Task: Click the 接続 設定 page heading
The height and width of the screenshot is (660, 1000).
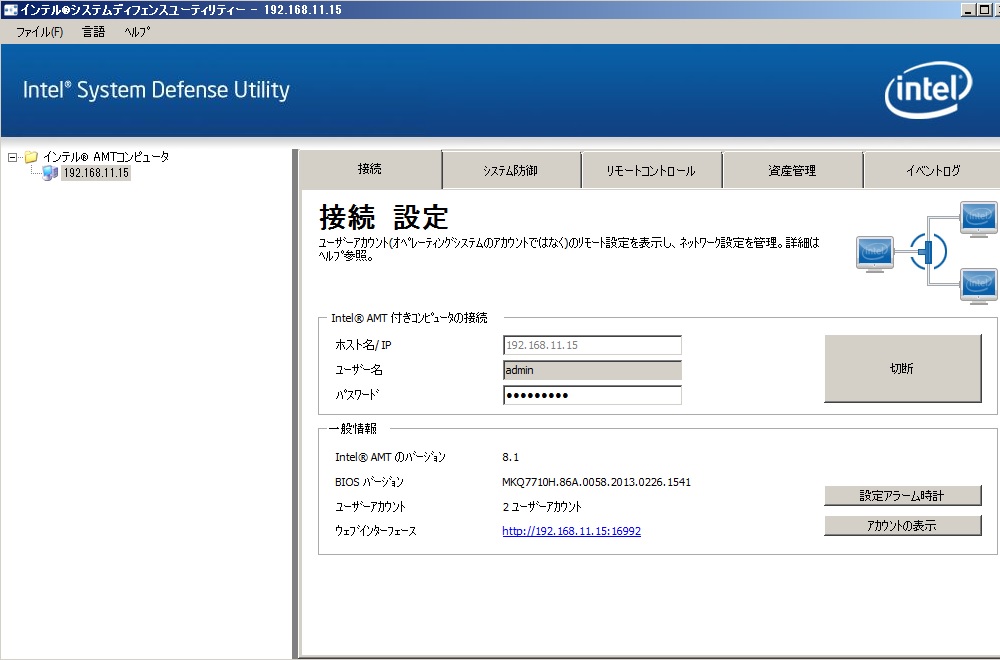Action: [x=384, y=217]
